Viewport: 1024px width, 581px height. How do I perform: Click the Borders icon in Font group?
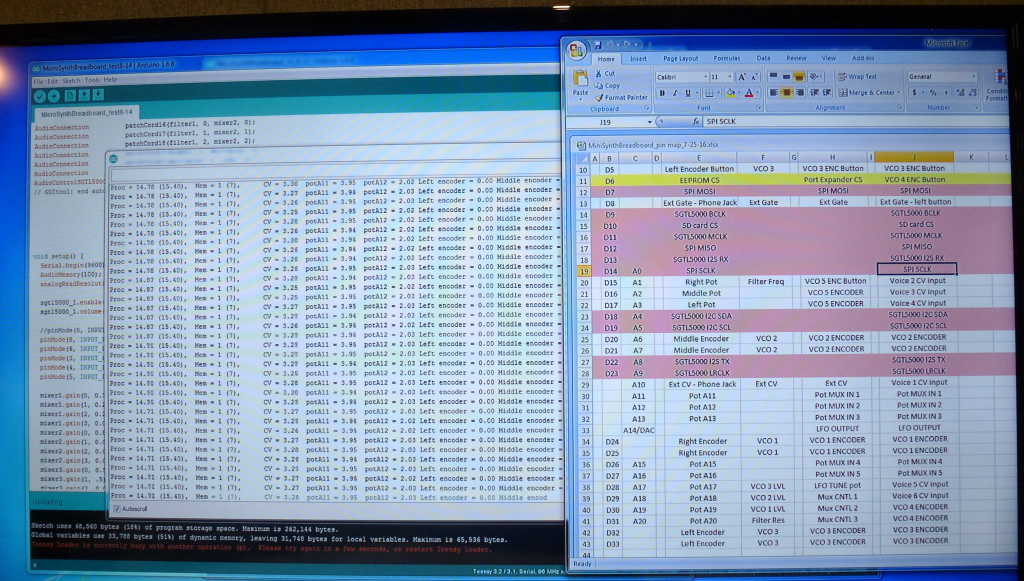click(x=707, y=93)
